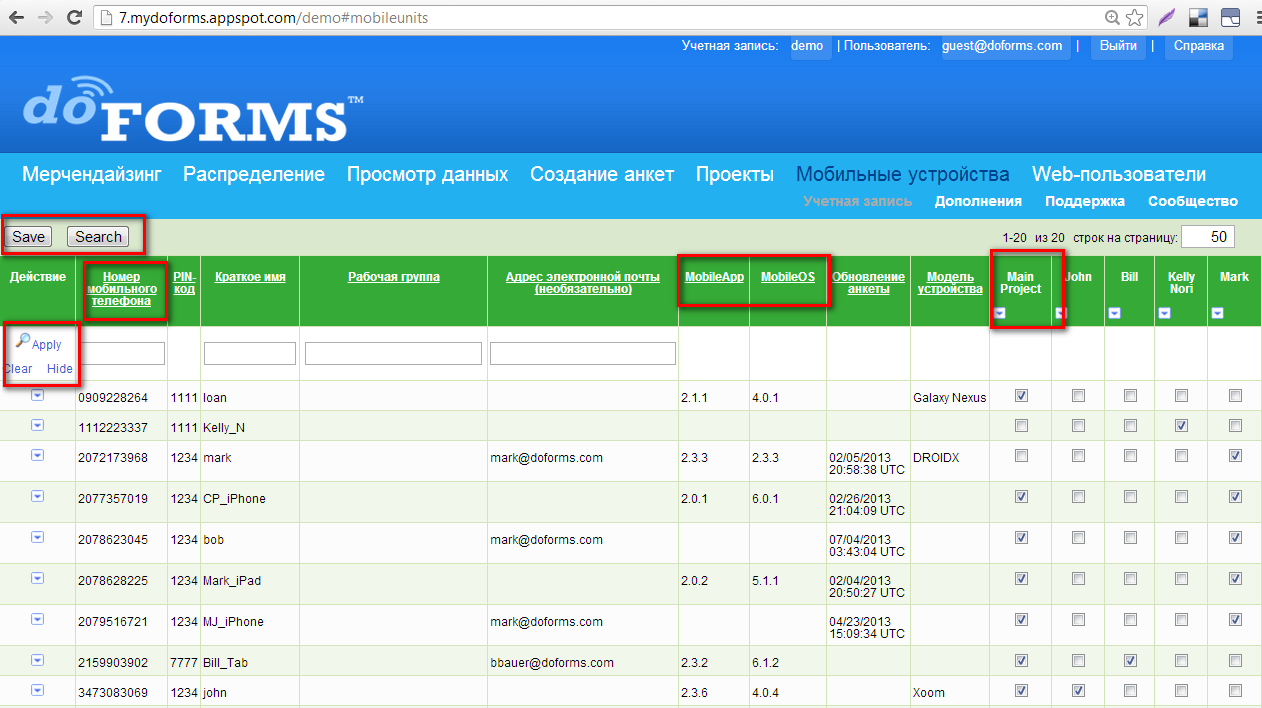Click the bookmark star in address bar

[1134, 17]
